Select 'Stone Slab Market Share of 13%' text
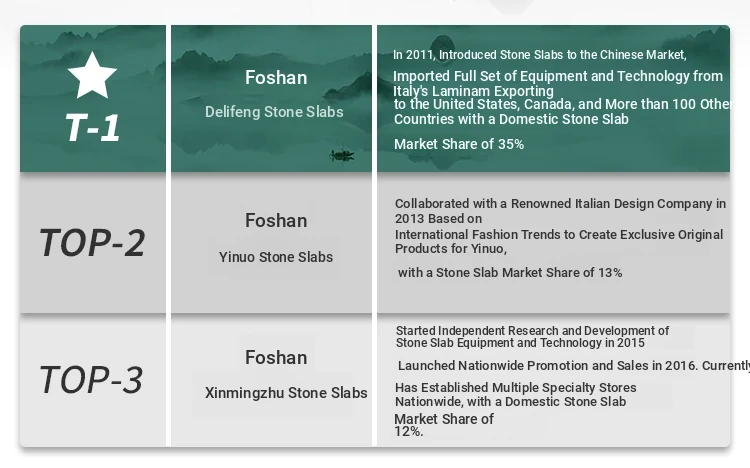Screen dimensions: 750x468 [x=510, y=272]
